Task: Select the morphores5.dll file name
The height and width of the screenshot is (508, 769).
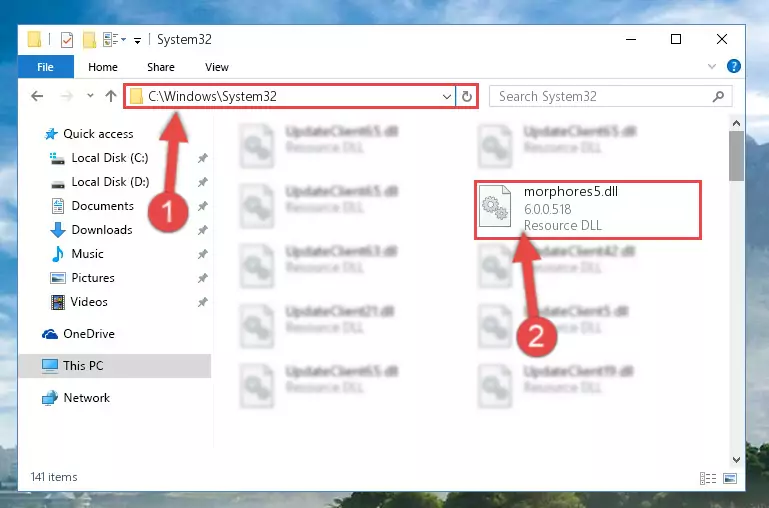Action: 571,192
